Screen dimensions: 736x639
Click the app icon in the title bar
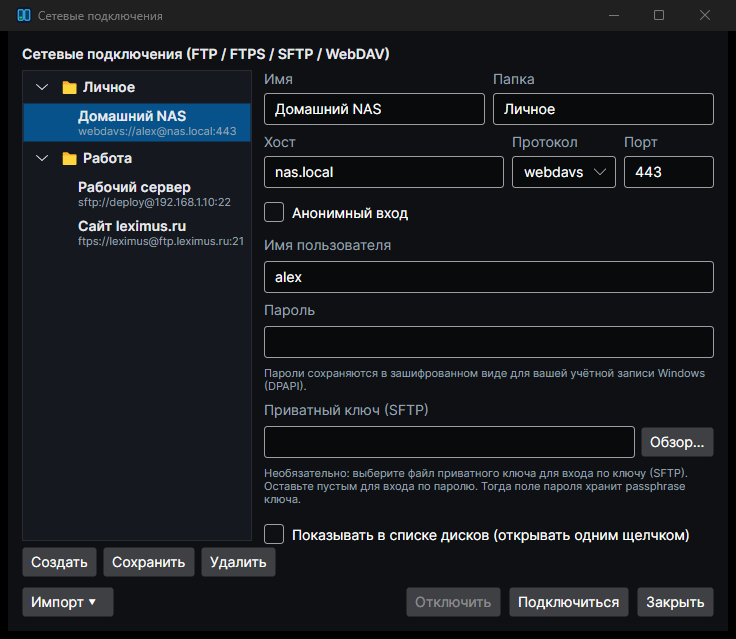[x=24, y=15]
